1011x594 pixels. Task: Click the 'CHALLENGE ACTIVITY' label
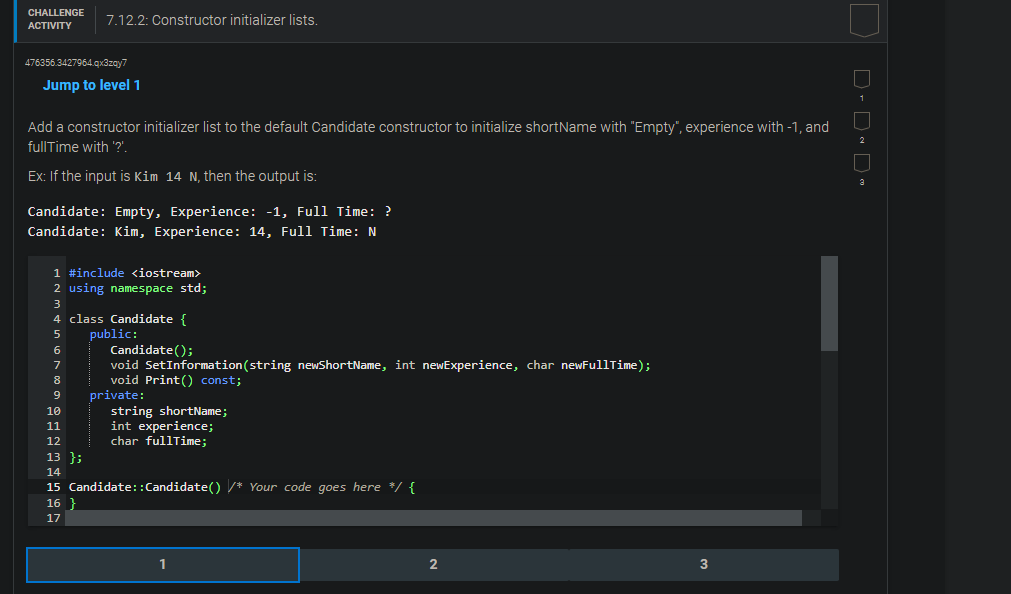click(x=55, y=19)
